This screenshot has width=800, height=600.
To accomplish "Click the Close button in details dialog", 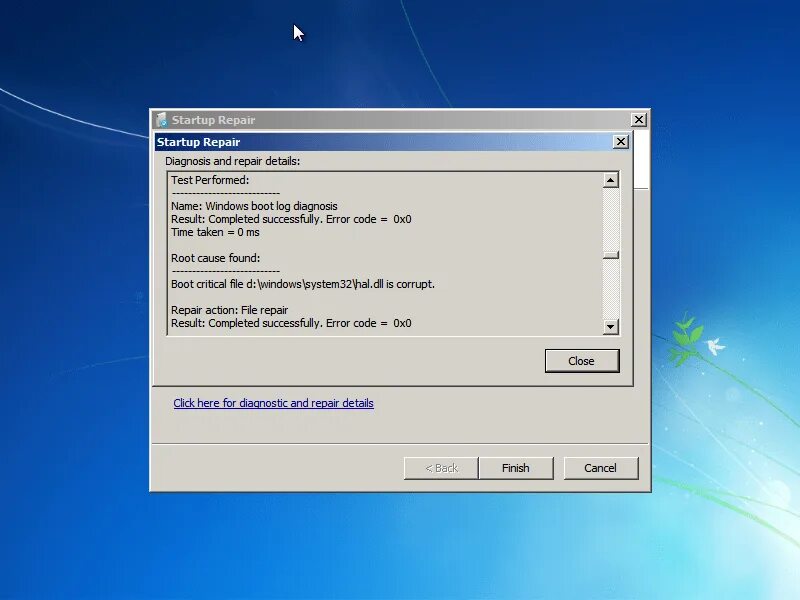I will tap(582, 361).
